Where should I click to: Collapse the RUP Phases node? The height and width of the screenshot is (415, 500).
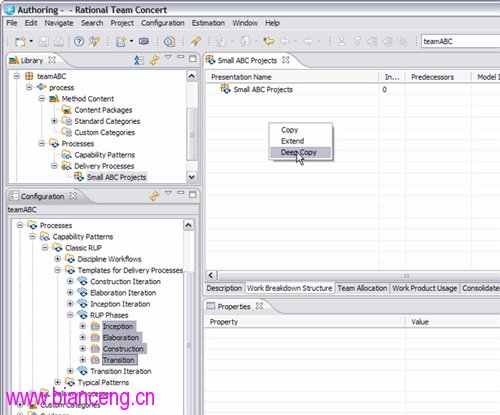pos(70,315)
